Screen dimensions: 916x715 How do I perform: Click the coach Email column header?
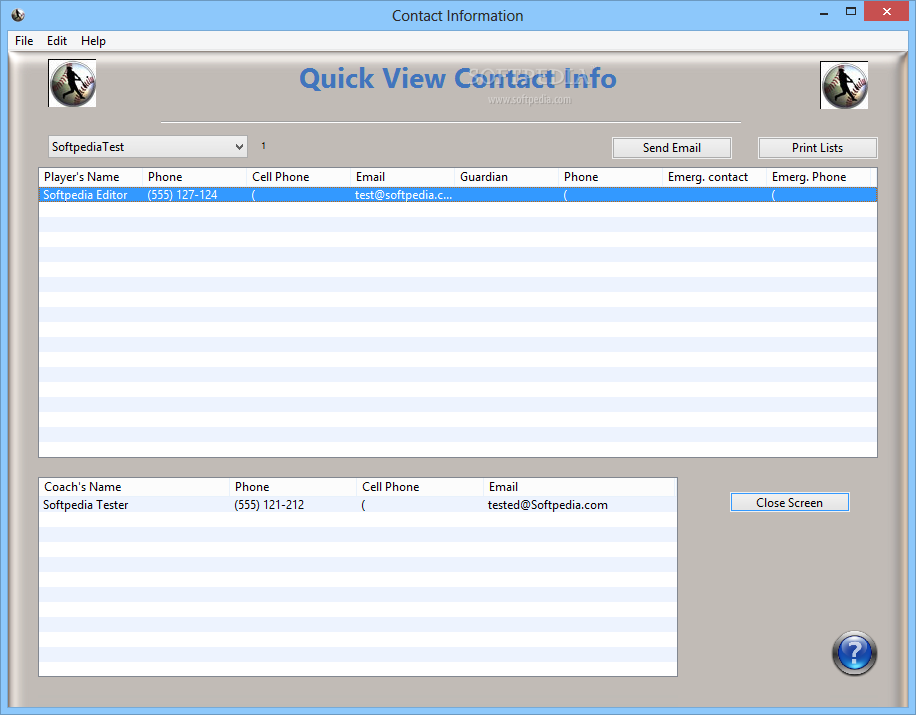579,487
